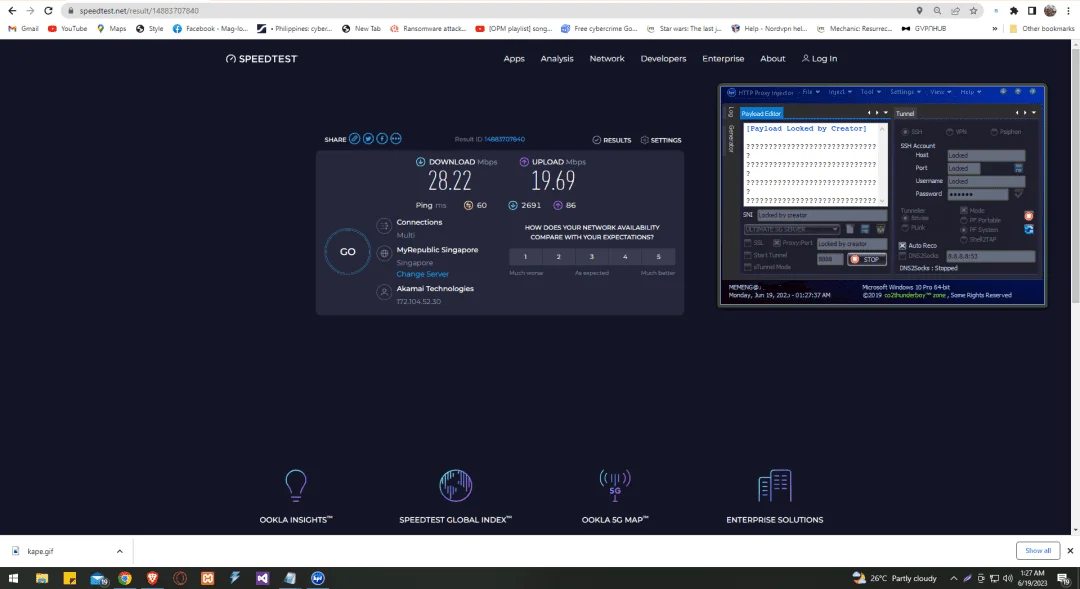The image size is (1080, 589).
Task: Open Brave browser from taskbar
Action: coord(152,578)
